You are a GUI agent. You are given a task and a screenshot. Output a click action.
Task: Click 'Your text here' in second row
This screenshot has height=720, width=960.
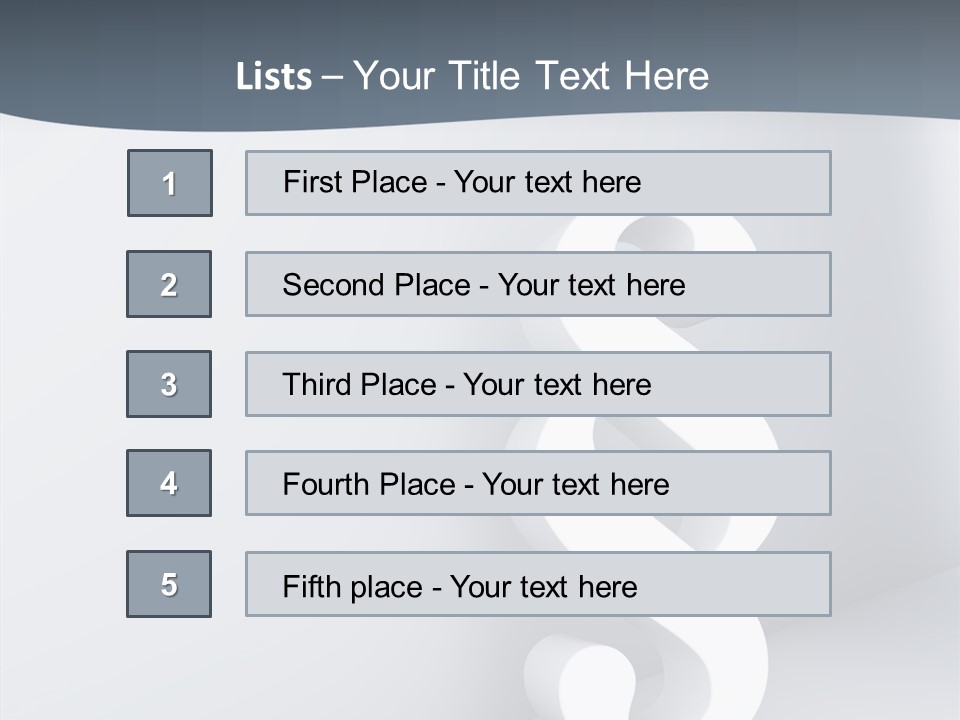pyautogui.click(x=591, y=285)
